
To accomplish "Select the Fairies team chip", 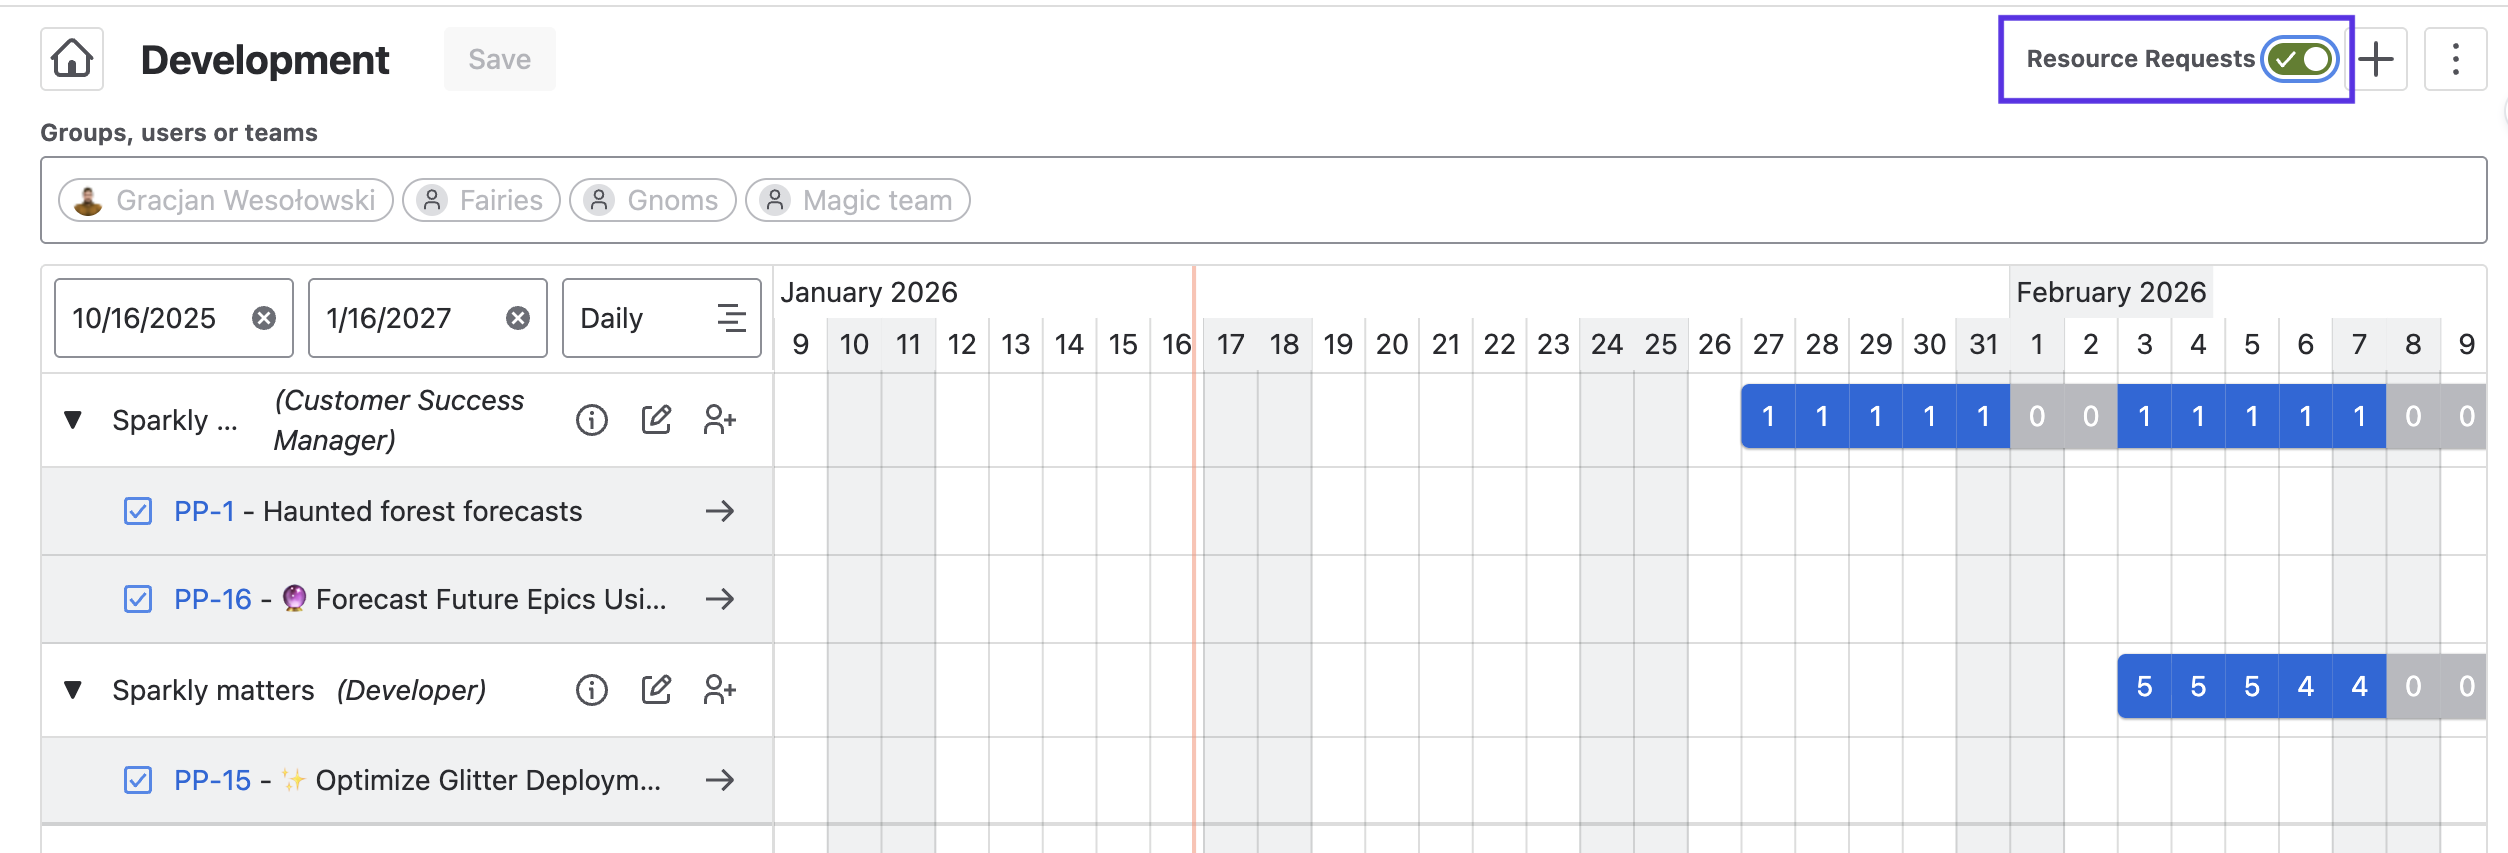I will coord(482,200).
